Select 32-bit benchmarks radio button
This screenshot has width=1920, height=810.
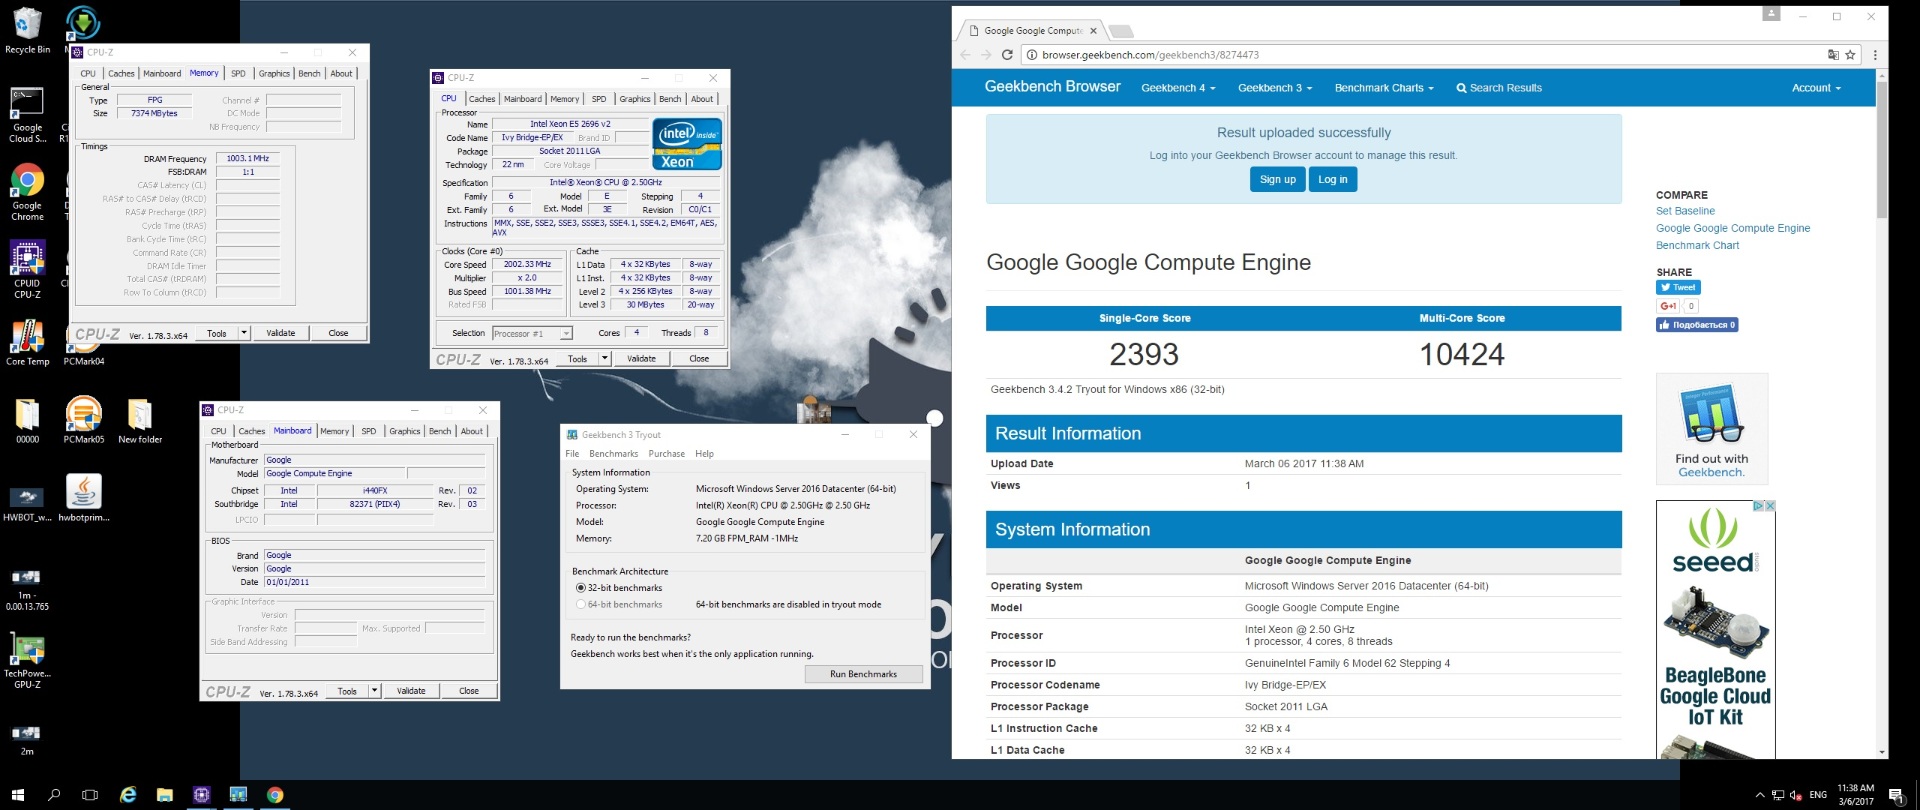point(581,588)
